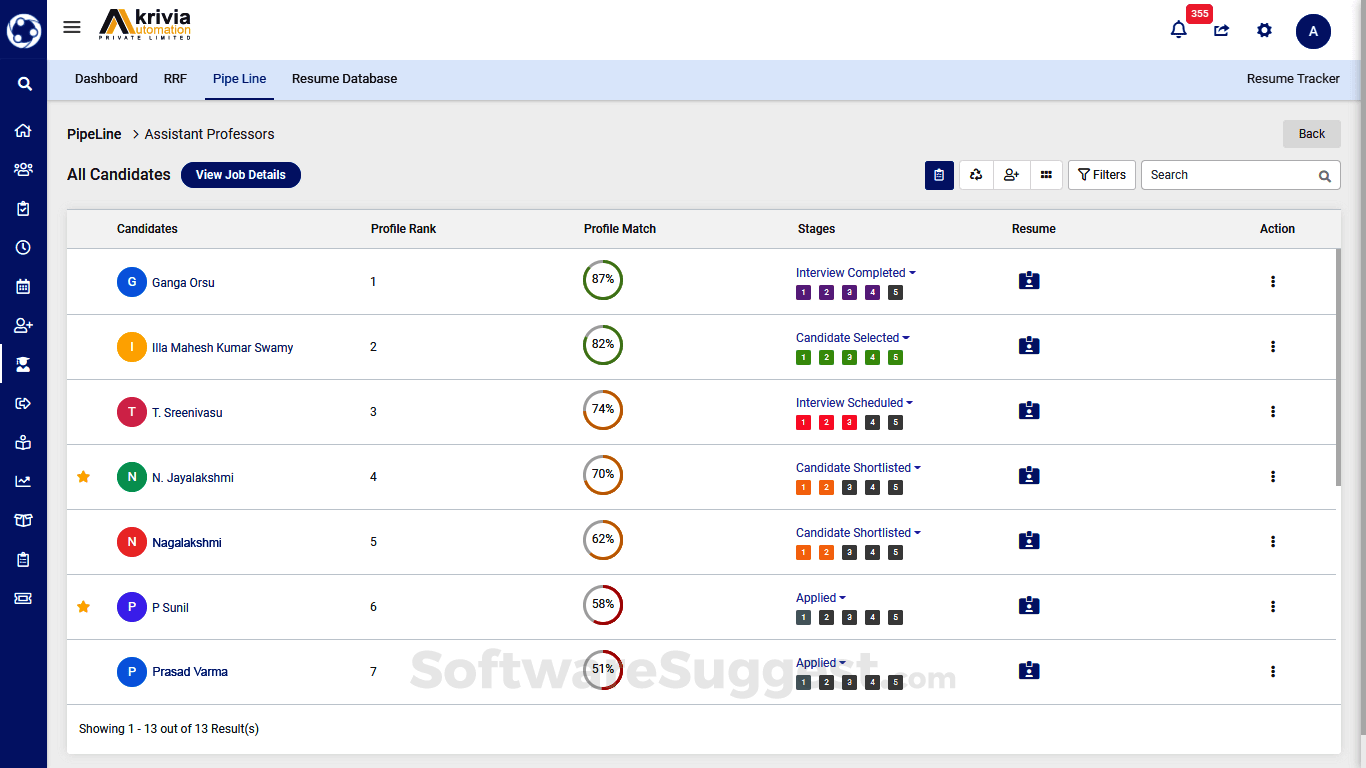The height and width of the screenshot is (768, 1366).
Task: Open action menu for T. Sreenivasu
Action: pos(1272,411)
